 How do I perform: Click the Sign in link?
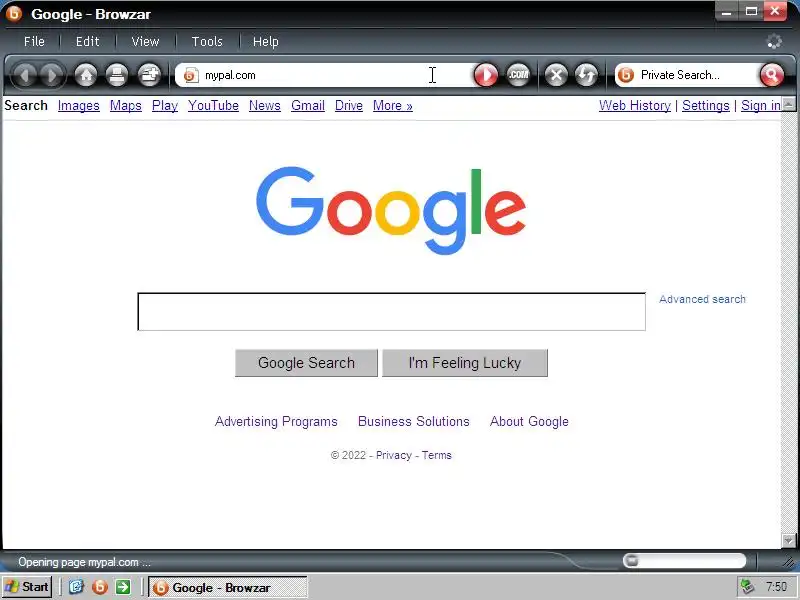(761, 106)
